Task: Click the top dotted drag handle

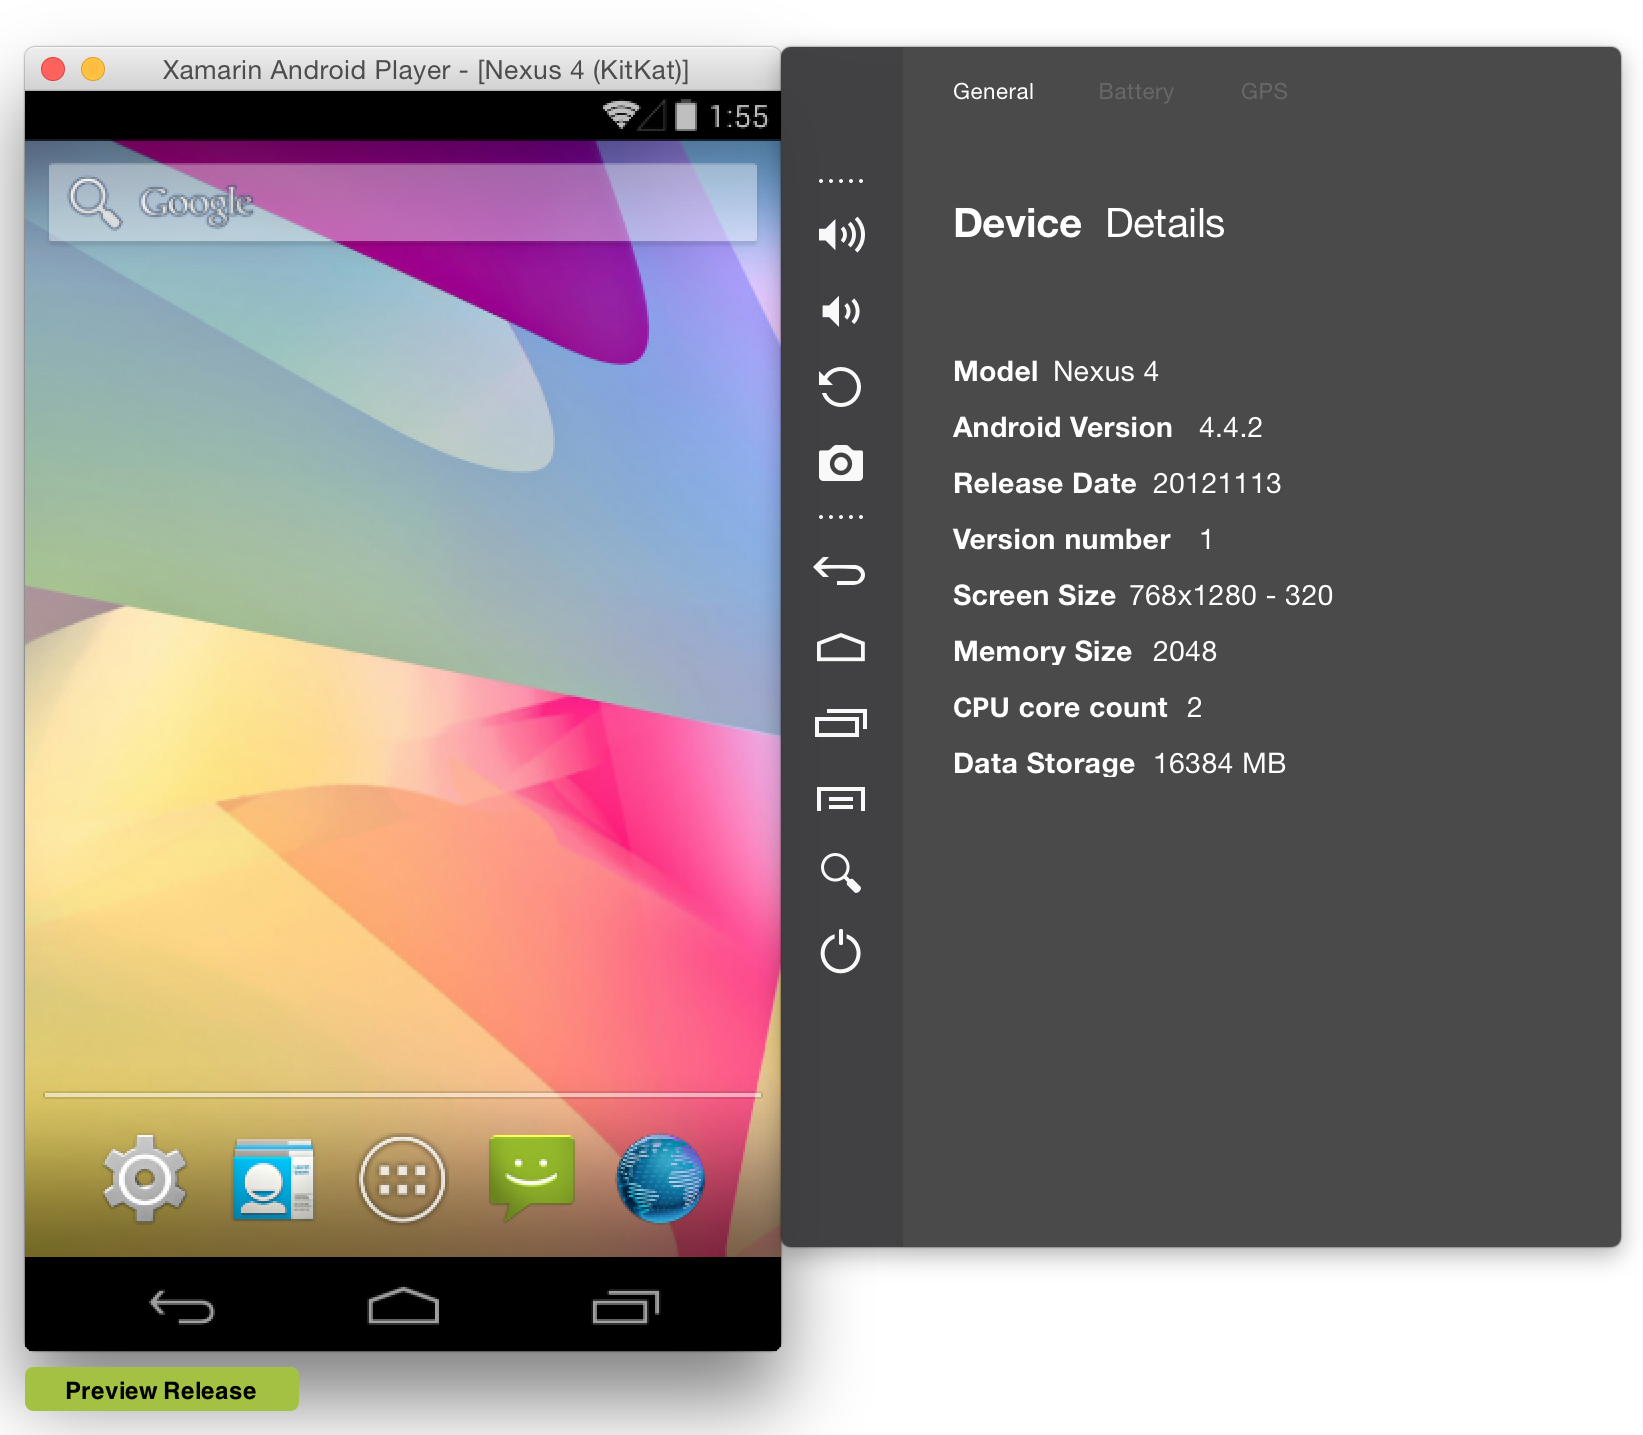Action: 840,181
